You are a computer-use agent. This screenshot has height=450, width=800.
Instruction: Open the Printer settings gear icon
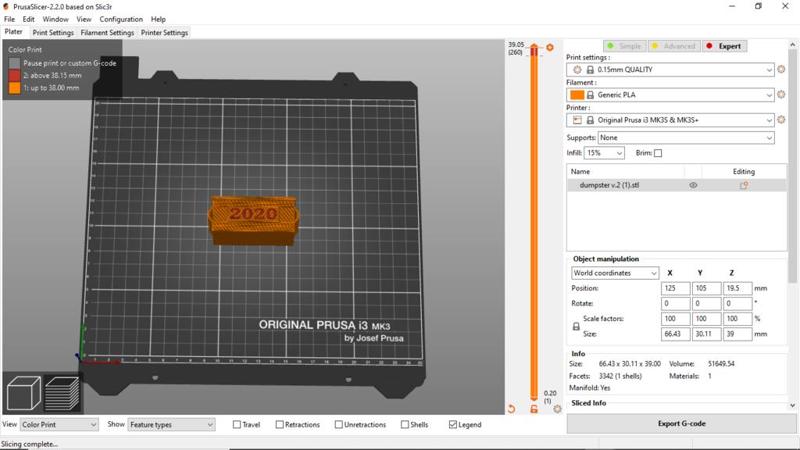[781, 120]
